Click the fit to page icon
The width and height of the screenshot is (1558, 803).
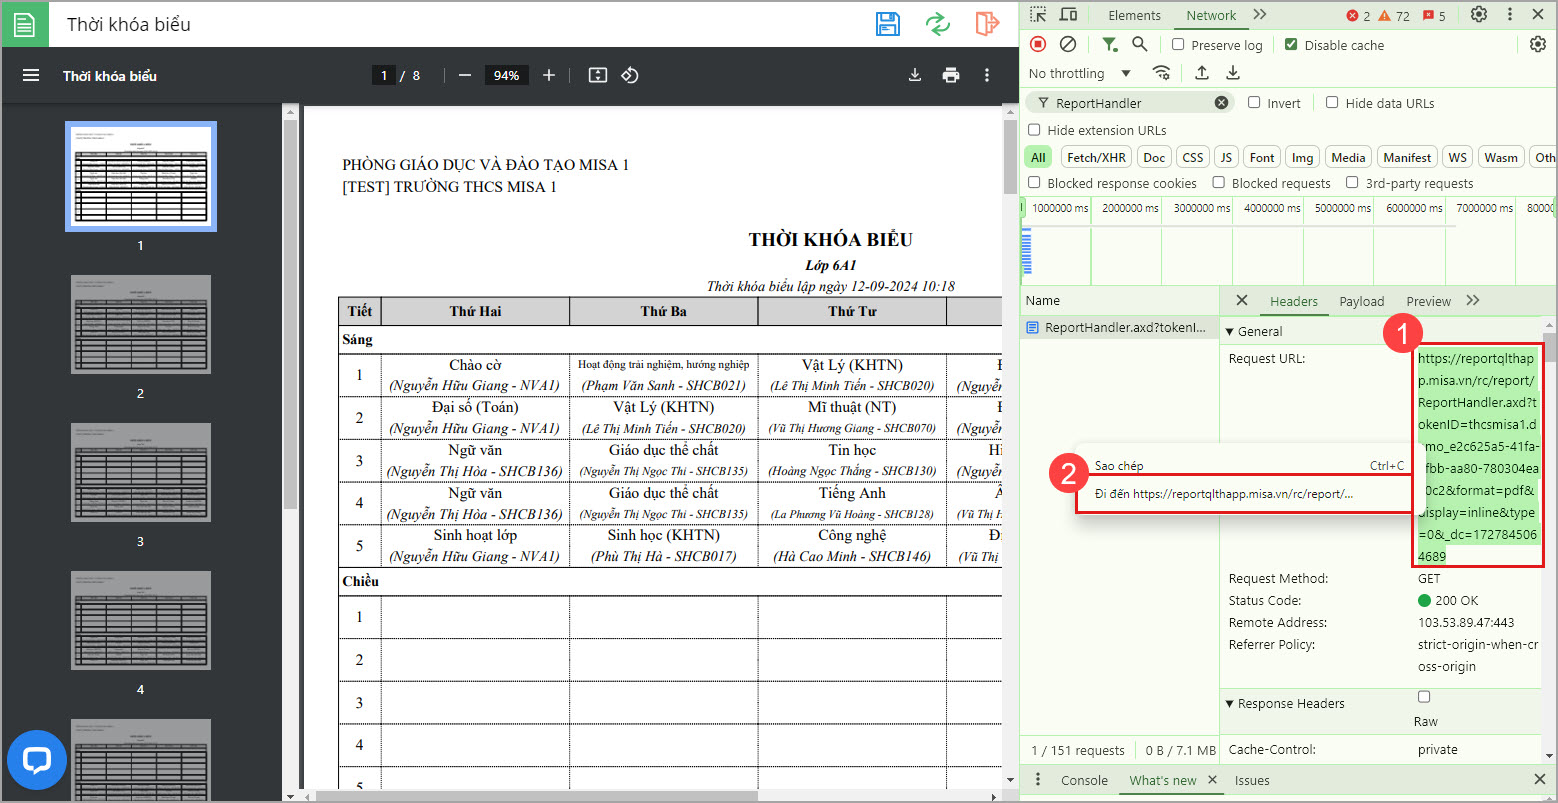(598, 76)
